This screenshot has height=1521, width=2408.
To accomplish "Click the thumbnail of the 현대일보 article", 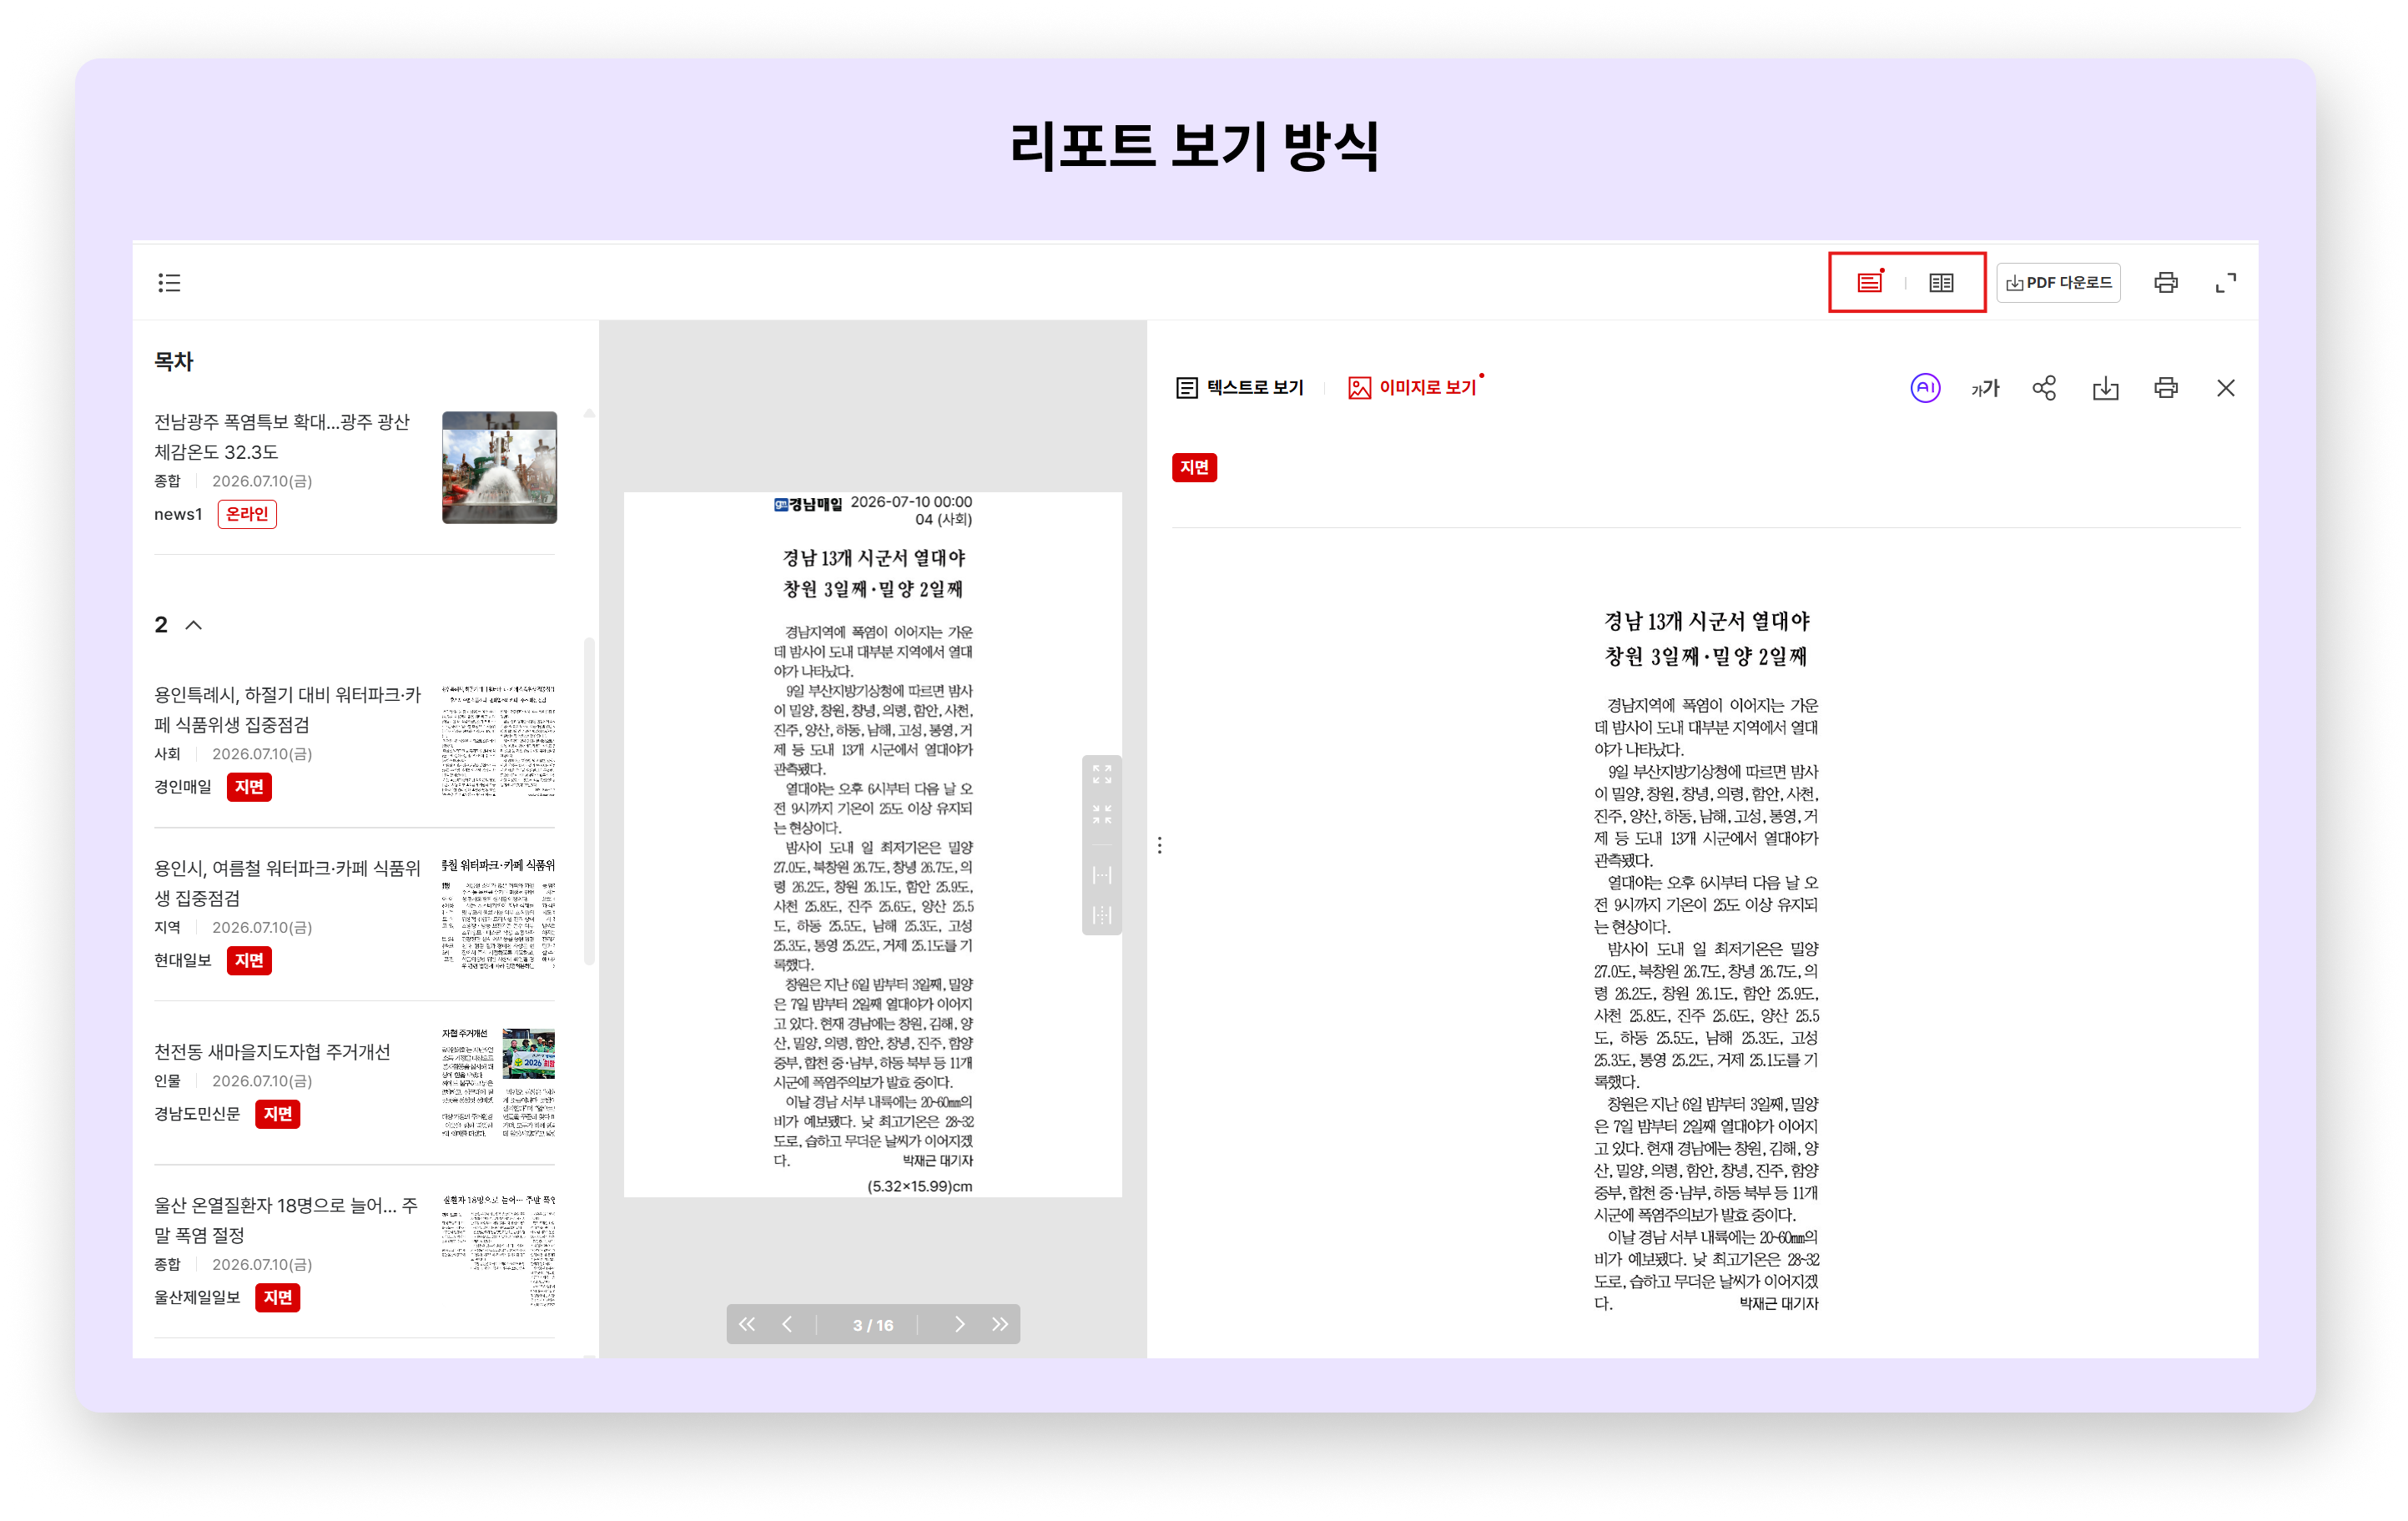I will tap(499, 914).
